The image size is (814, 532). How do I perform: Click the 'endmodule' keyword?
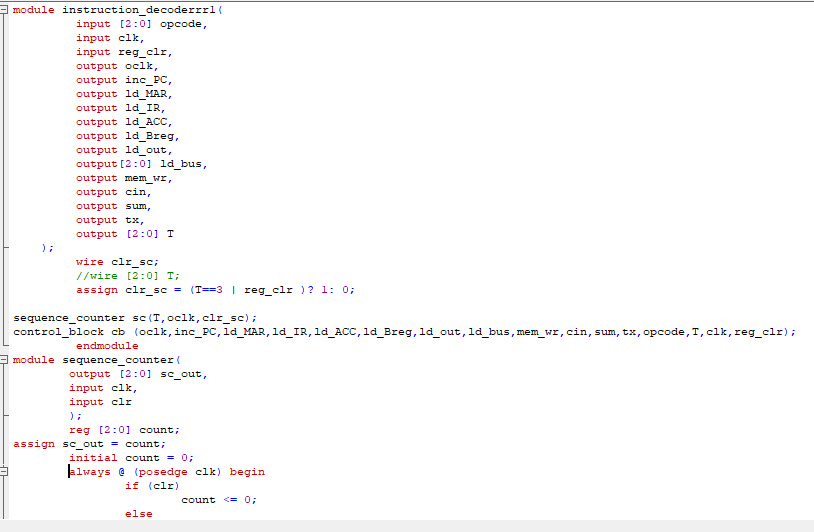(107, 346)
